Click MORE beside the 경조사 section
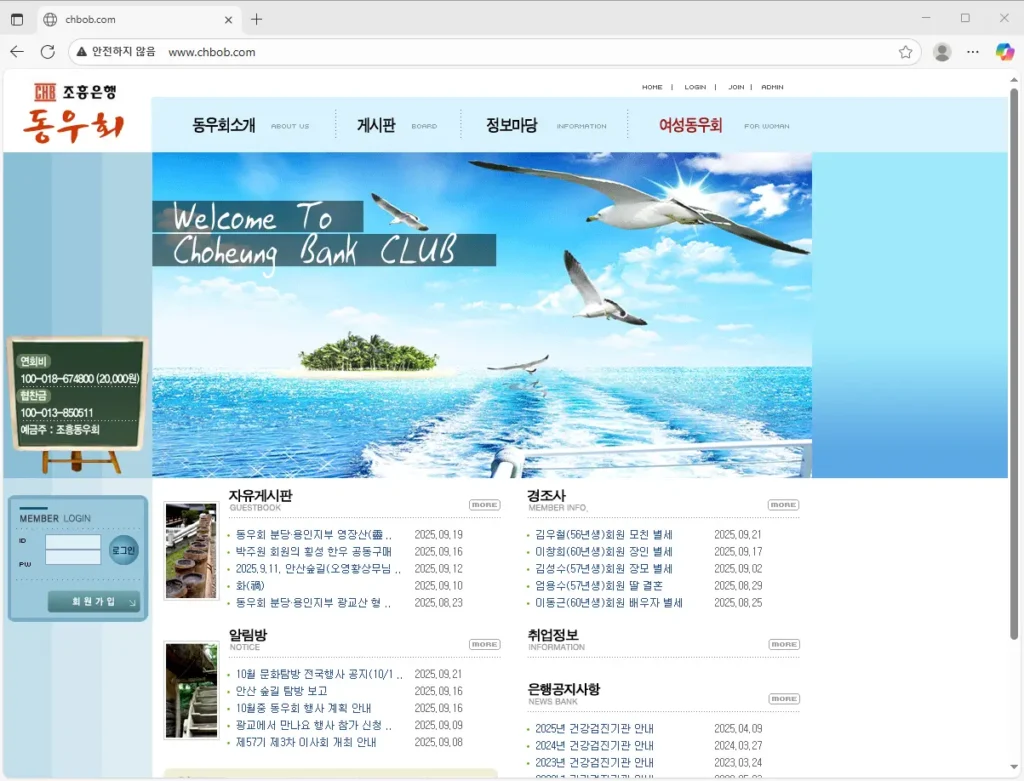Screen dimensions: 1024x781 pyautogui.click(x=783, y=505)
